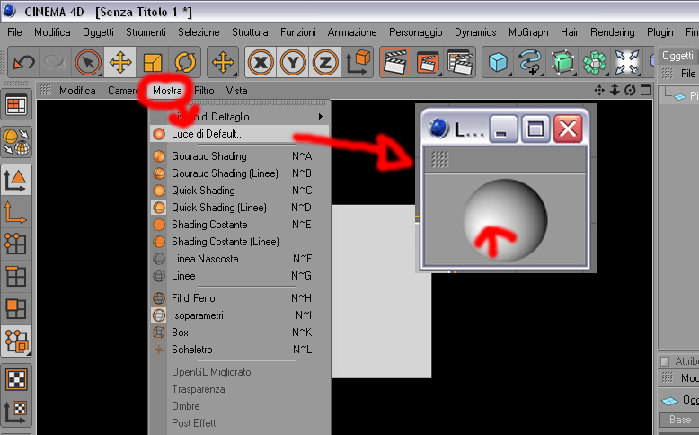This screenshot has height=435, width=699.
Task: Select the Edges mode sidebar icon
Action: (x=15, y=276)
